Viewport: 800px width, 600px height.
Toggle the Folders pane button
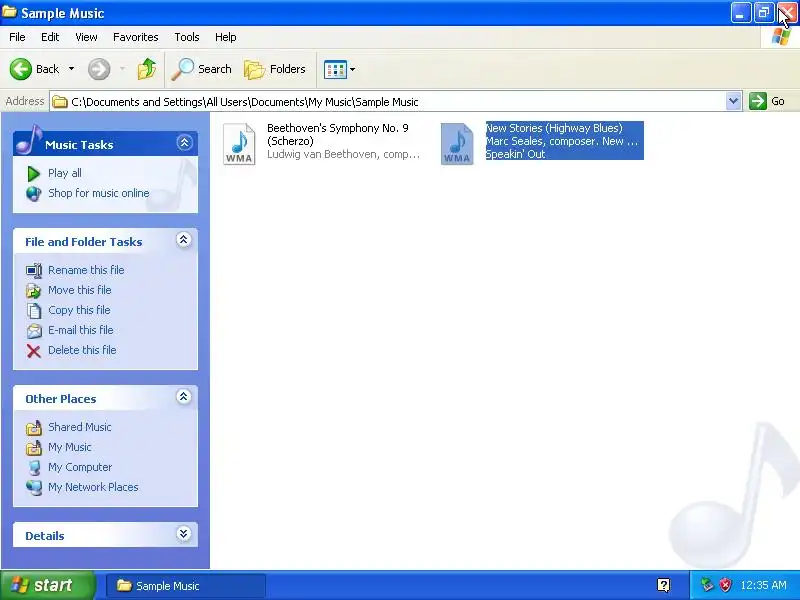[275, 69]
